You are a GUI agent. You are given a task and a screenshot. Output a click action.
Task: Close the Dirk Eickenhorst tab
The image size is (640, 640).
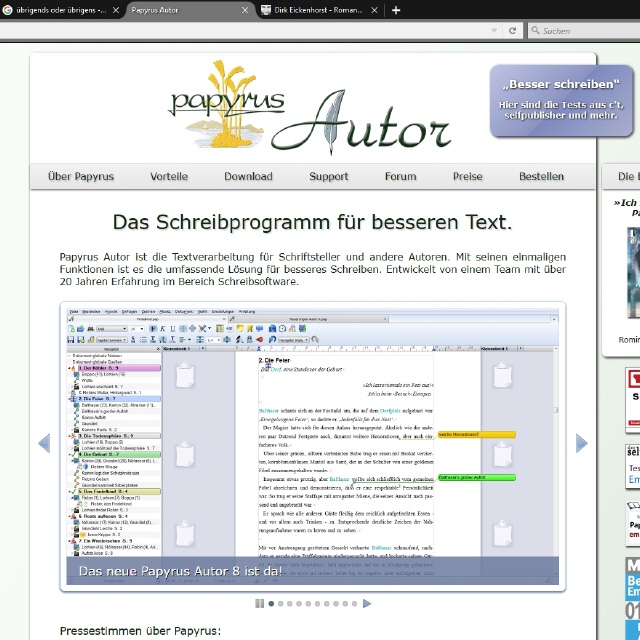point(374,10)
